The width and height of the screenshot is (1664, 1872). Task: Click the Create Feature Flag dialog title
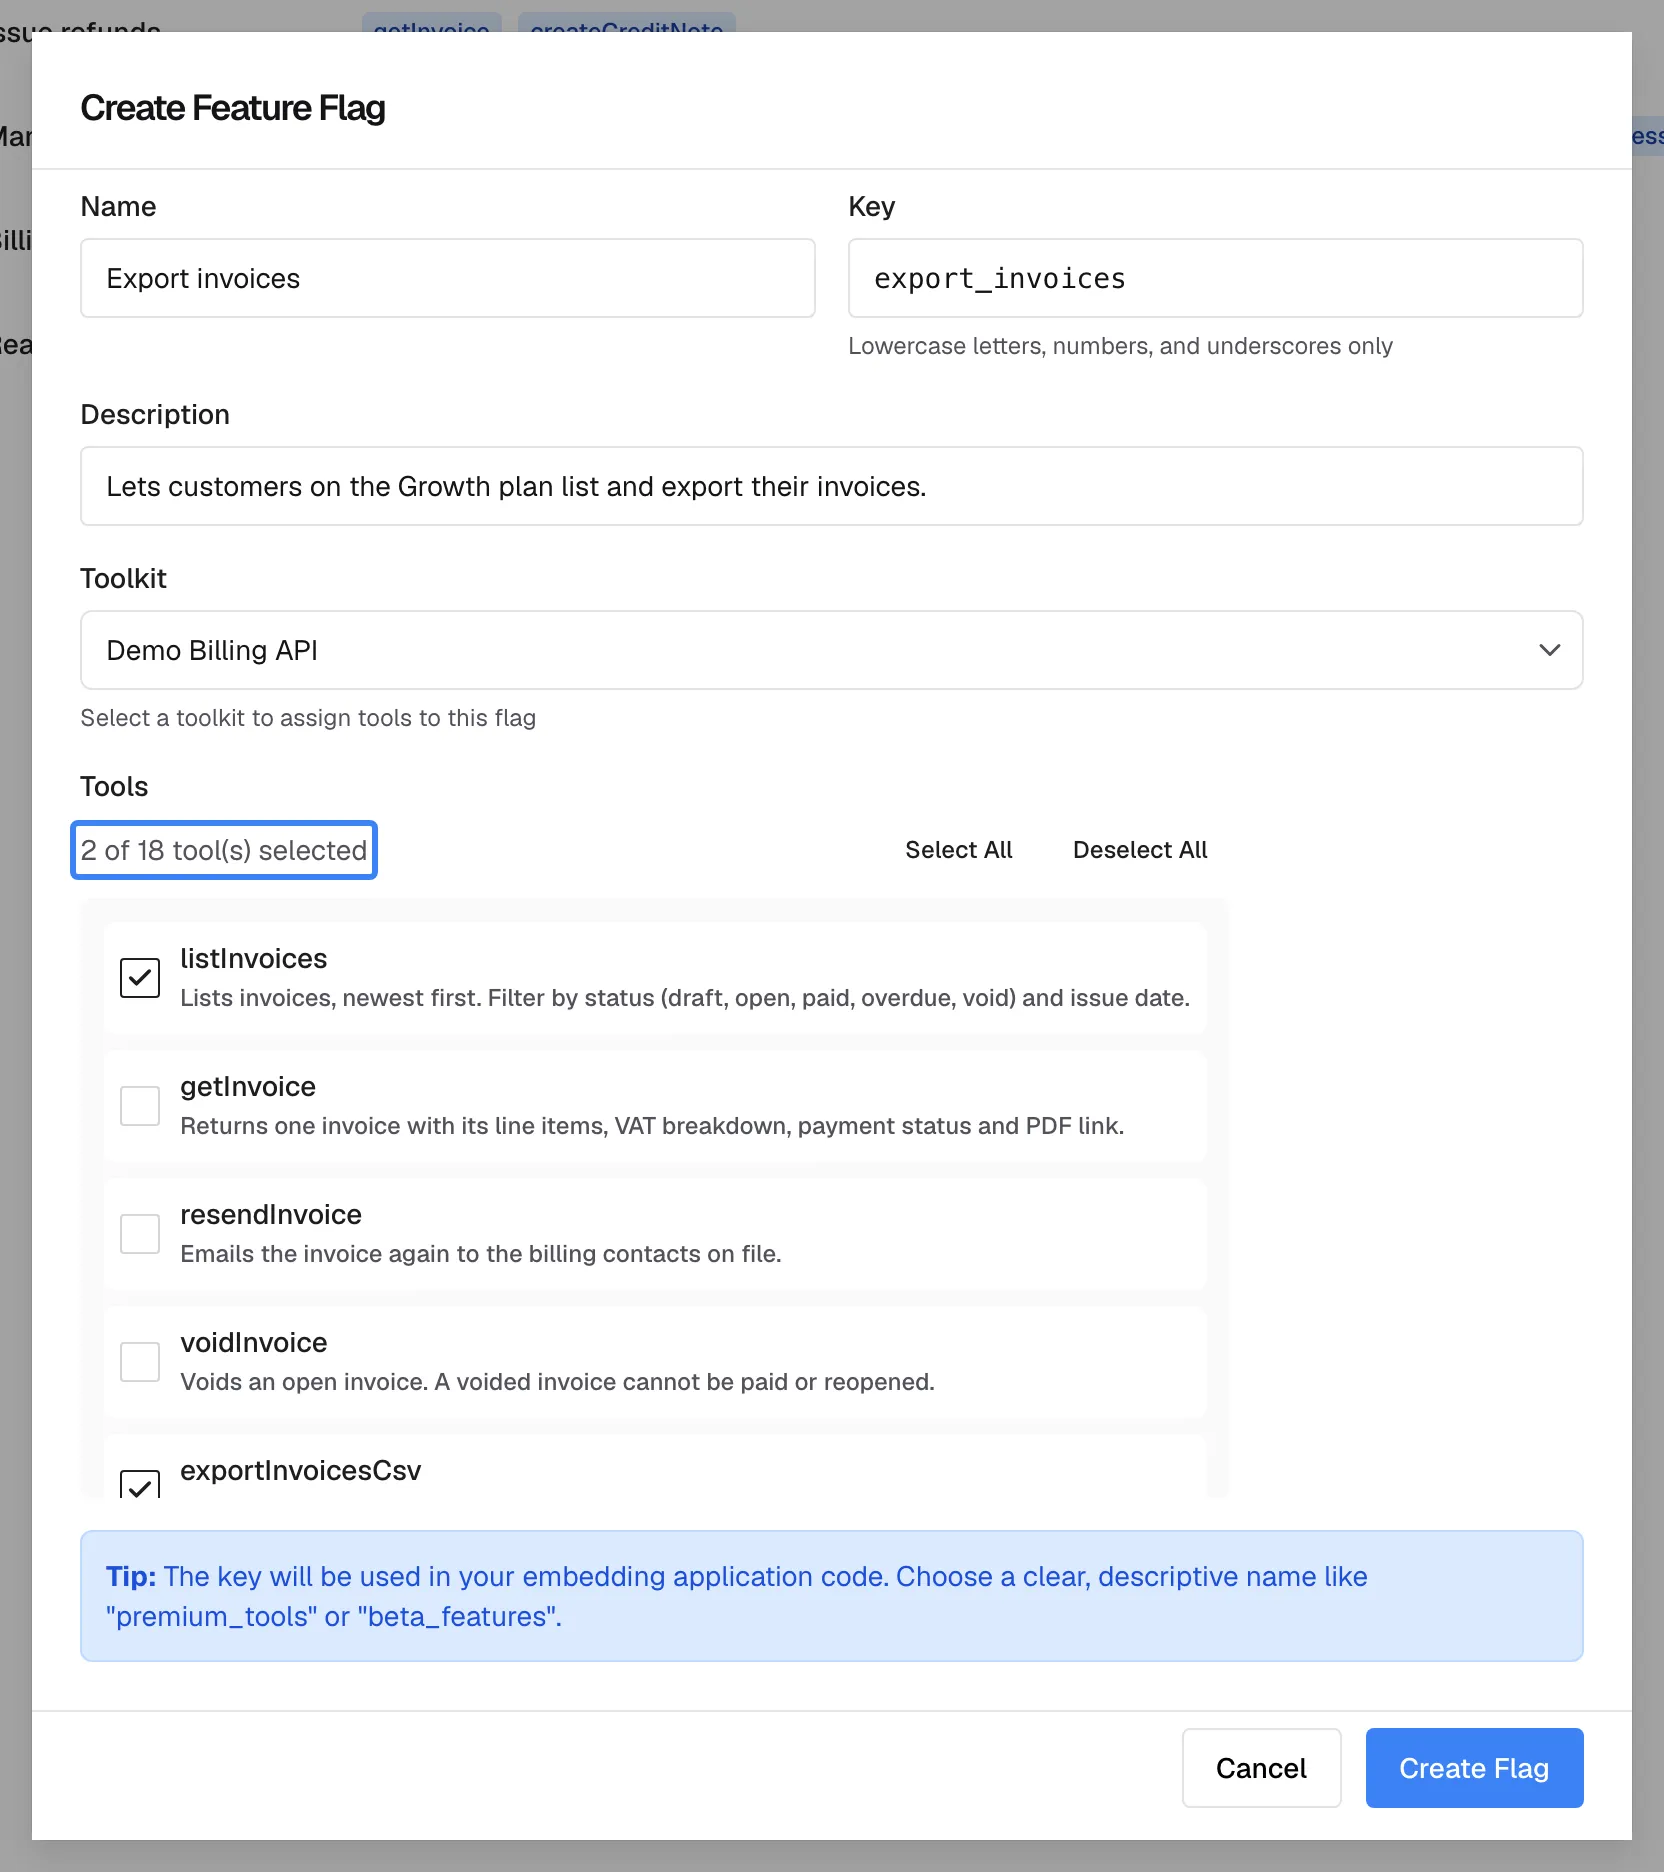pos(233,108)
